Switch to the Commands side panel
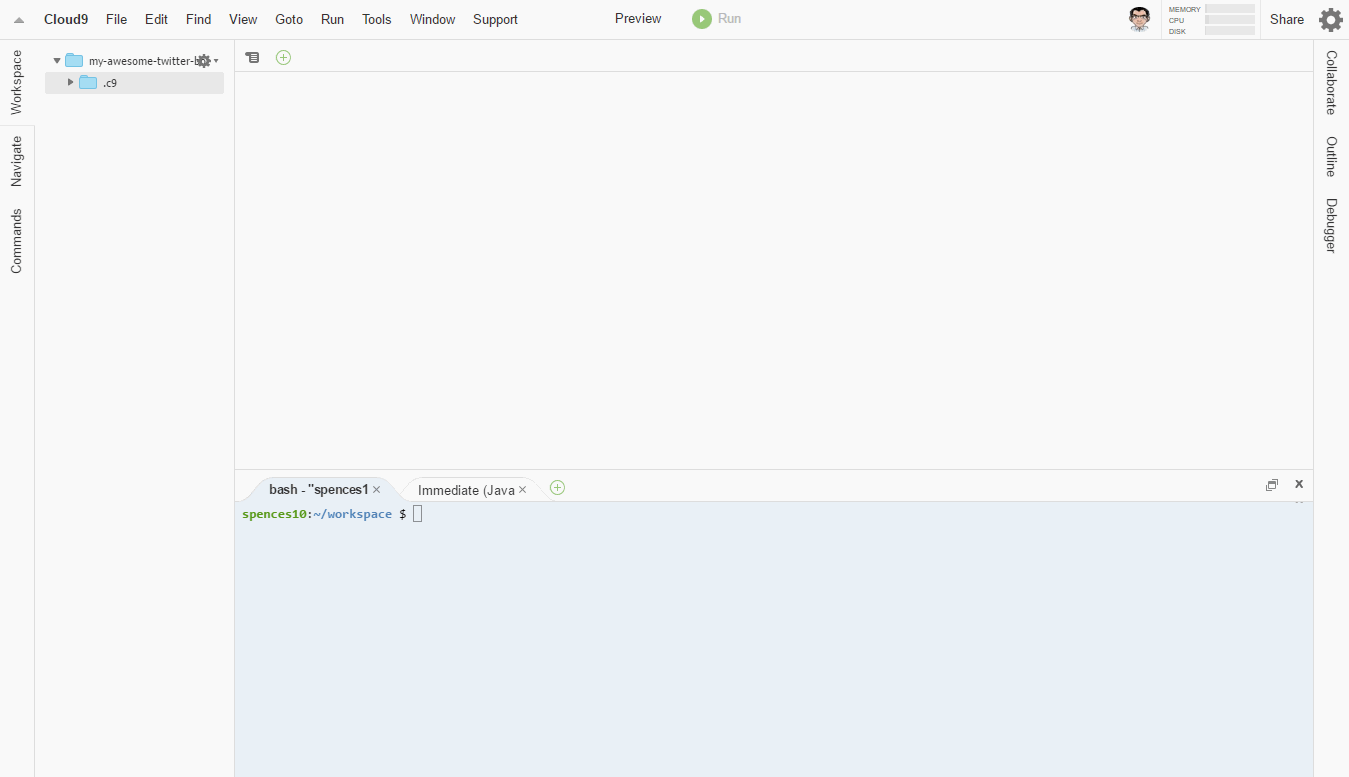This screenshot has height=777, width=1349. [16, 240]
